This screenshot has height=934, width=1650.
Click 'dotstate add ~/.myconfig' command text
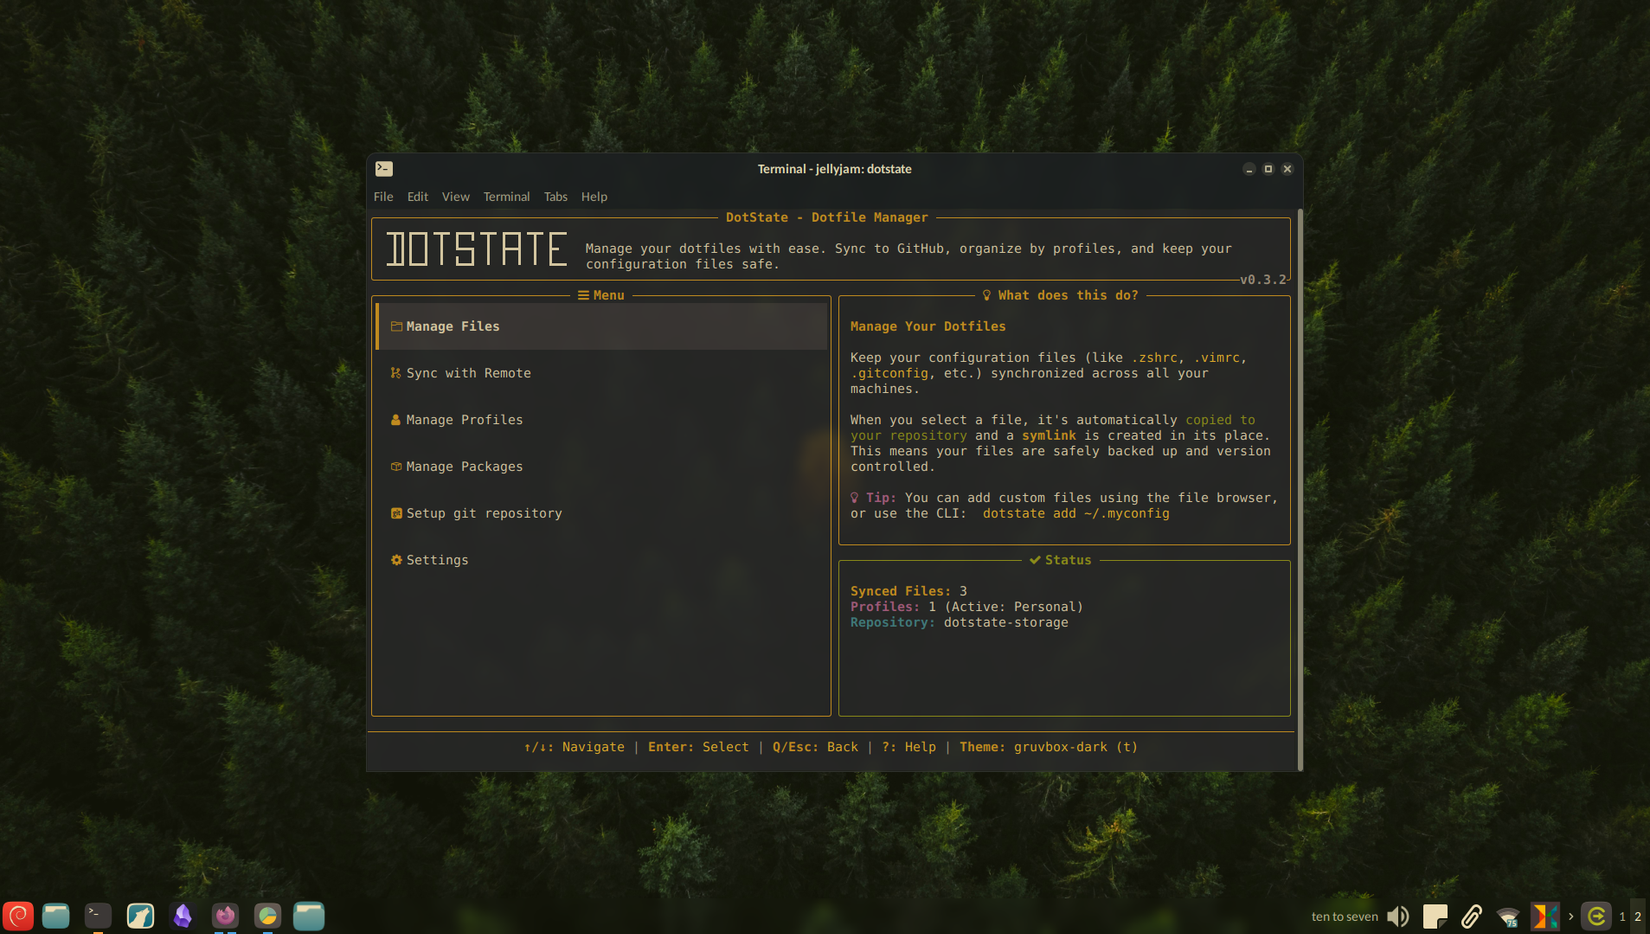[x=1076, y=513]
